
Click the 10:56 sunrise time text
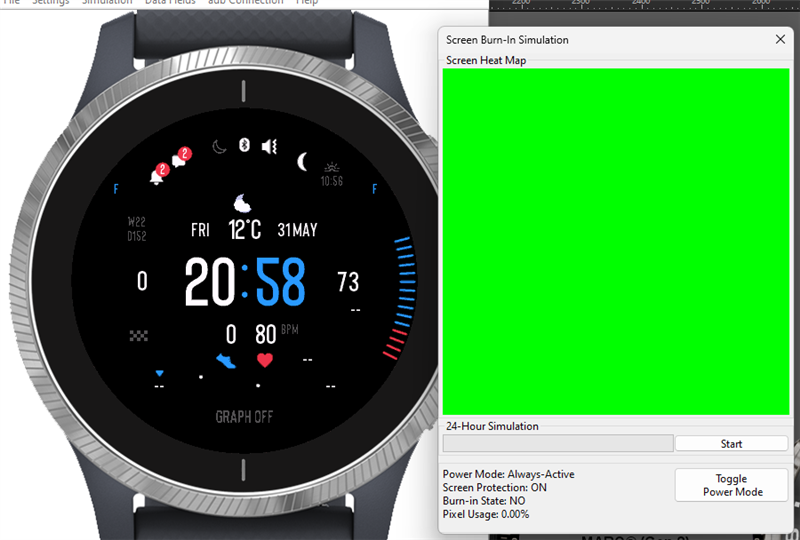[x=332, y=181]
